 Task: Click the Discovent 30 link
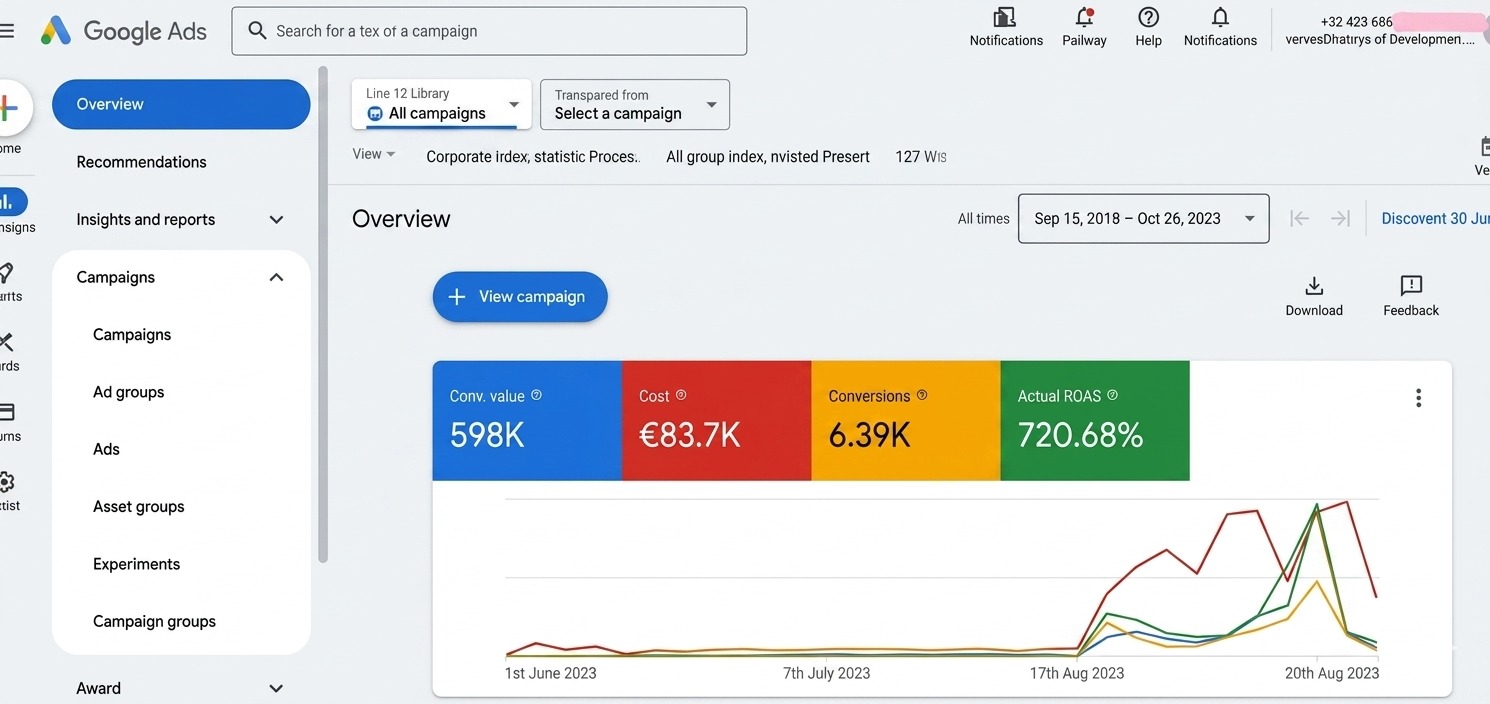pos(1435,218)
